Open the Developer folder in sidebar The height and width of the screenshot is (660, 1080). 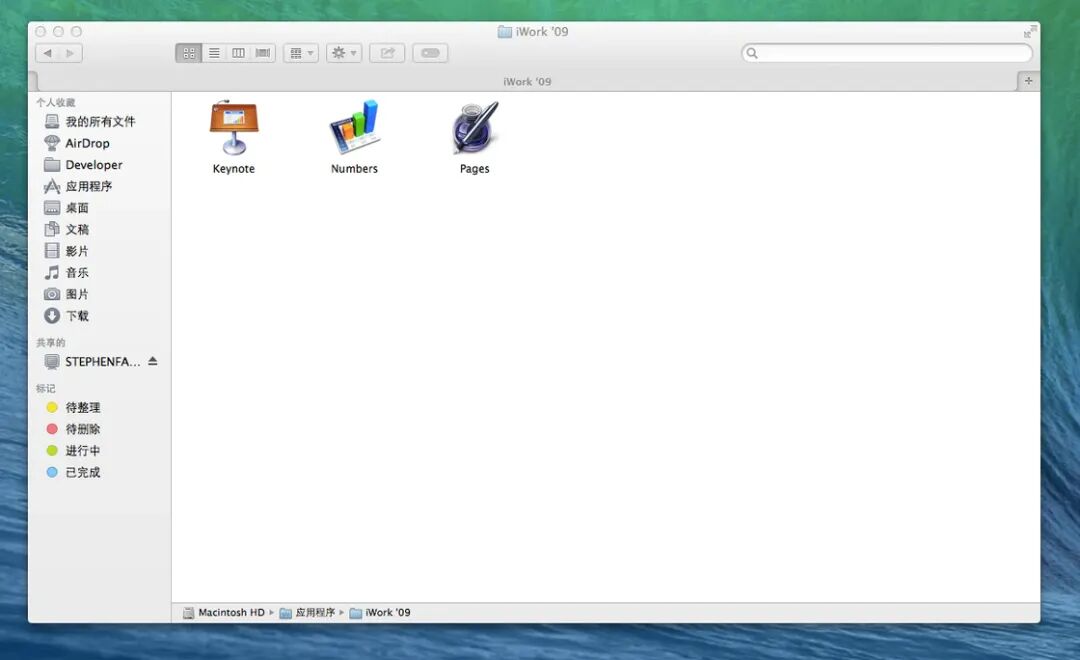pyautogui.click(x=83, y=165)
